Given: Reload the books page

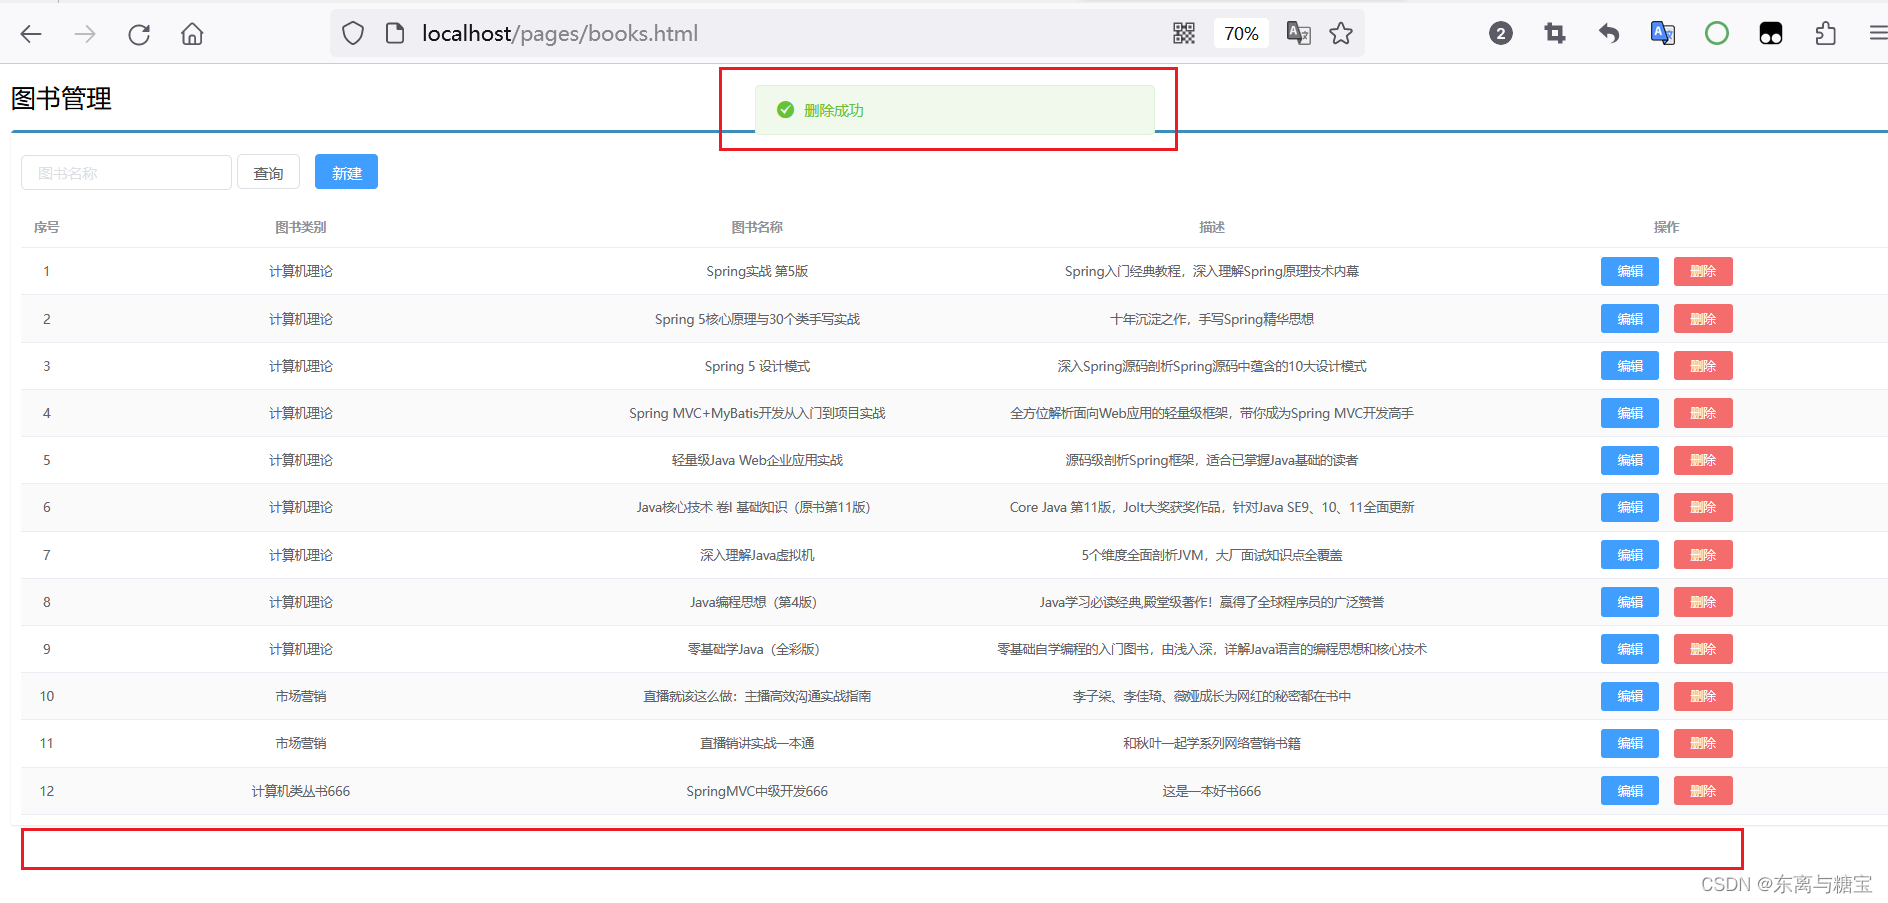Looking at the screenshot, I should pos(139,34).
